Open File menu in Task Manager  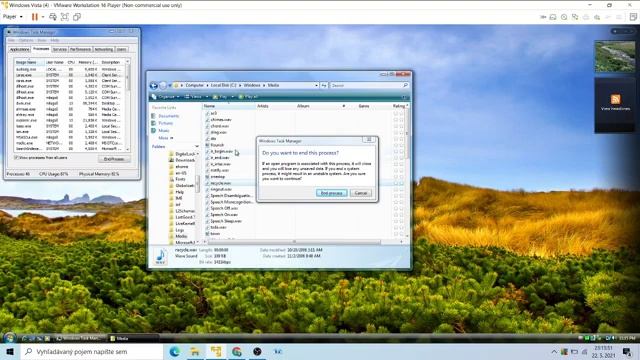point(11,40)
